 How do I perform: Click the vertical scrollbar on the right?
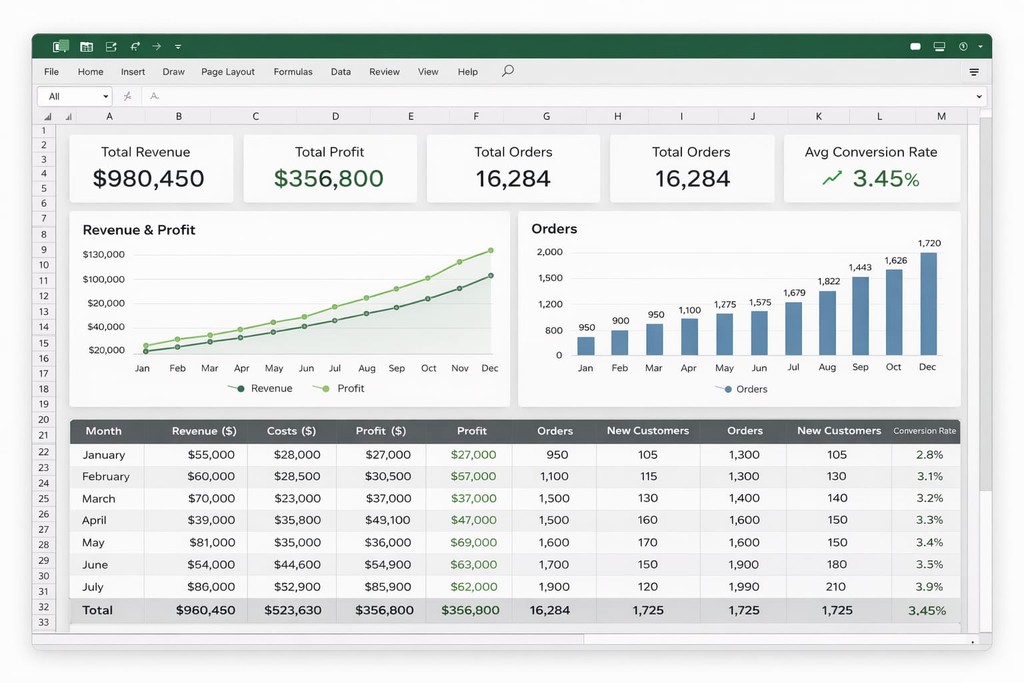point(985,300)
